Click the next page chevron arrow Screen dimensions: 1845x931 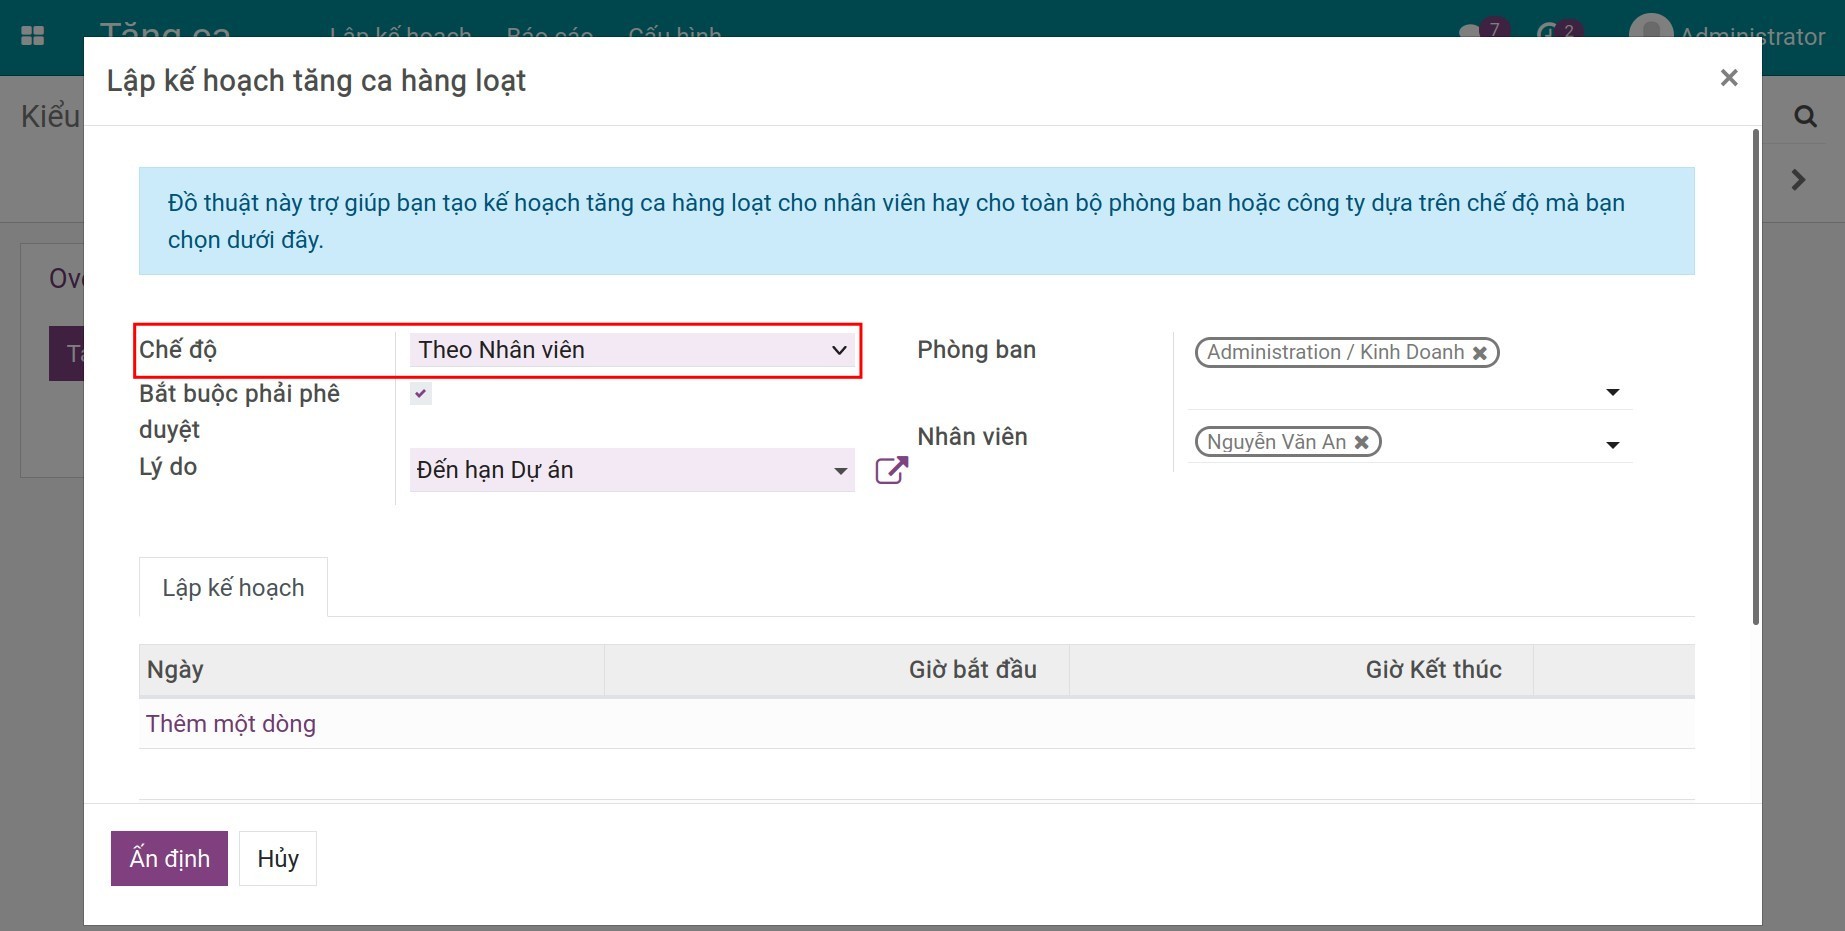[x=1798, y=180]
